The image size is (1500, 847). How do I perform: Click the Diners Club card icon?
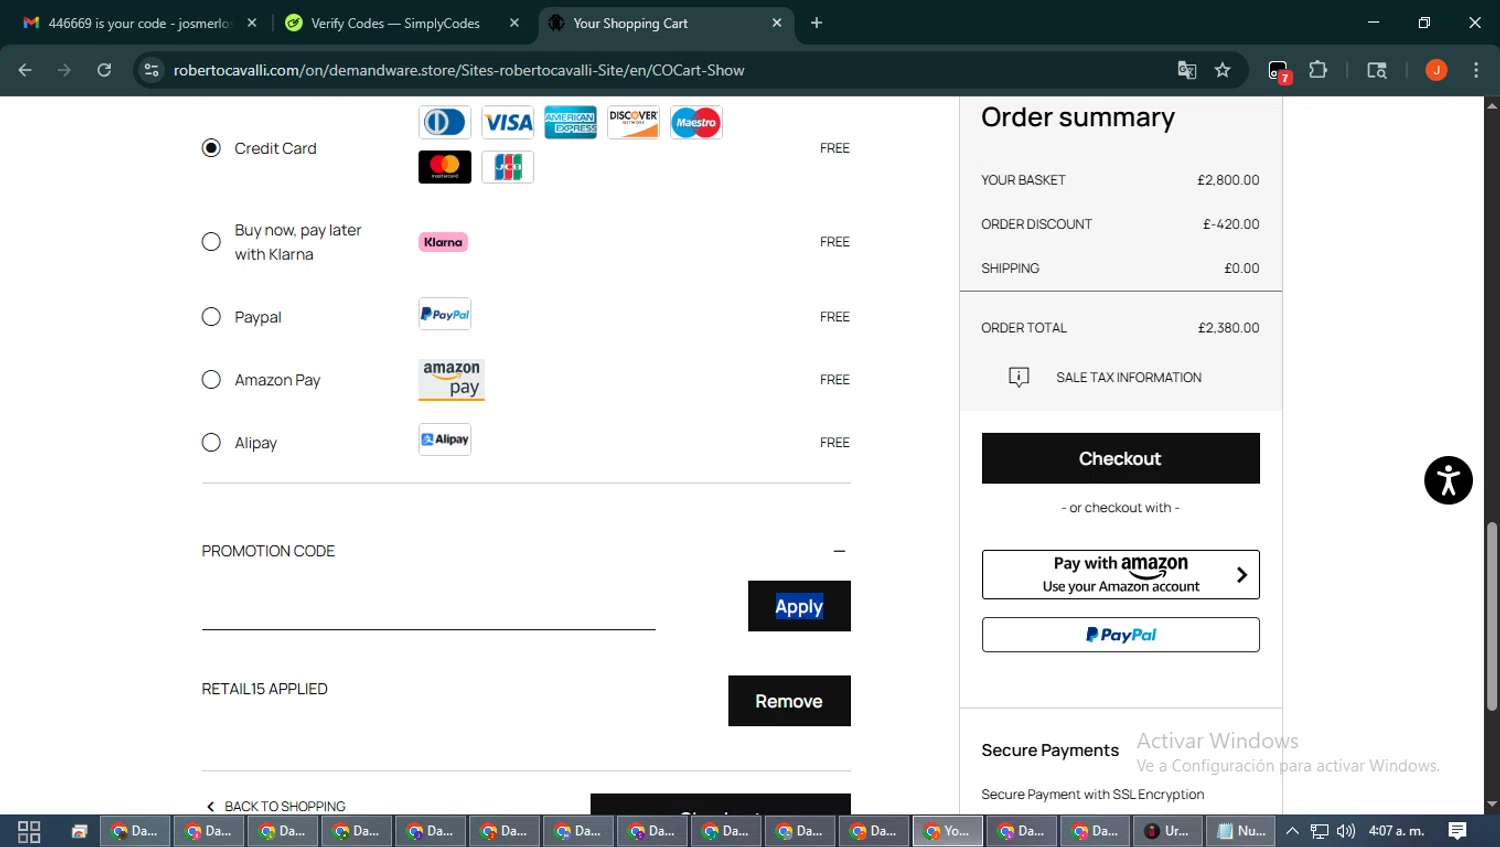(x=445, y=122)
